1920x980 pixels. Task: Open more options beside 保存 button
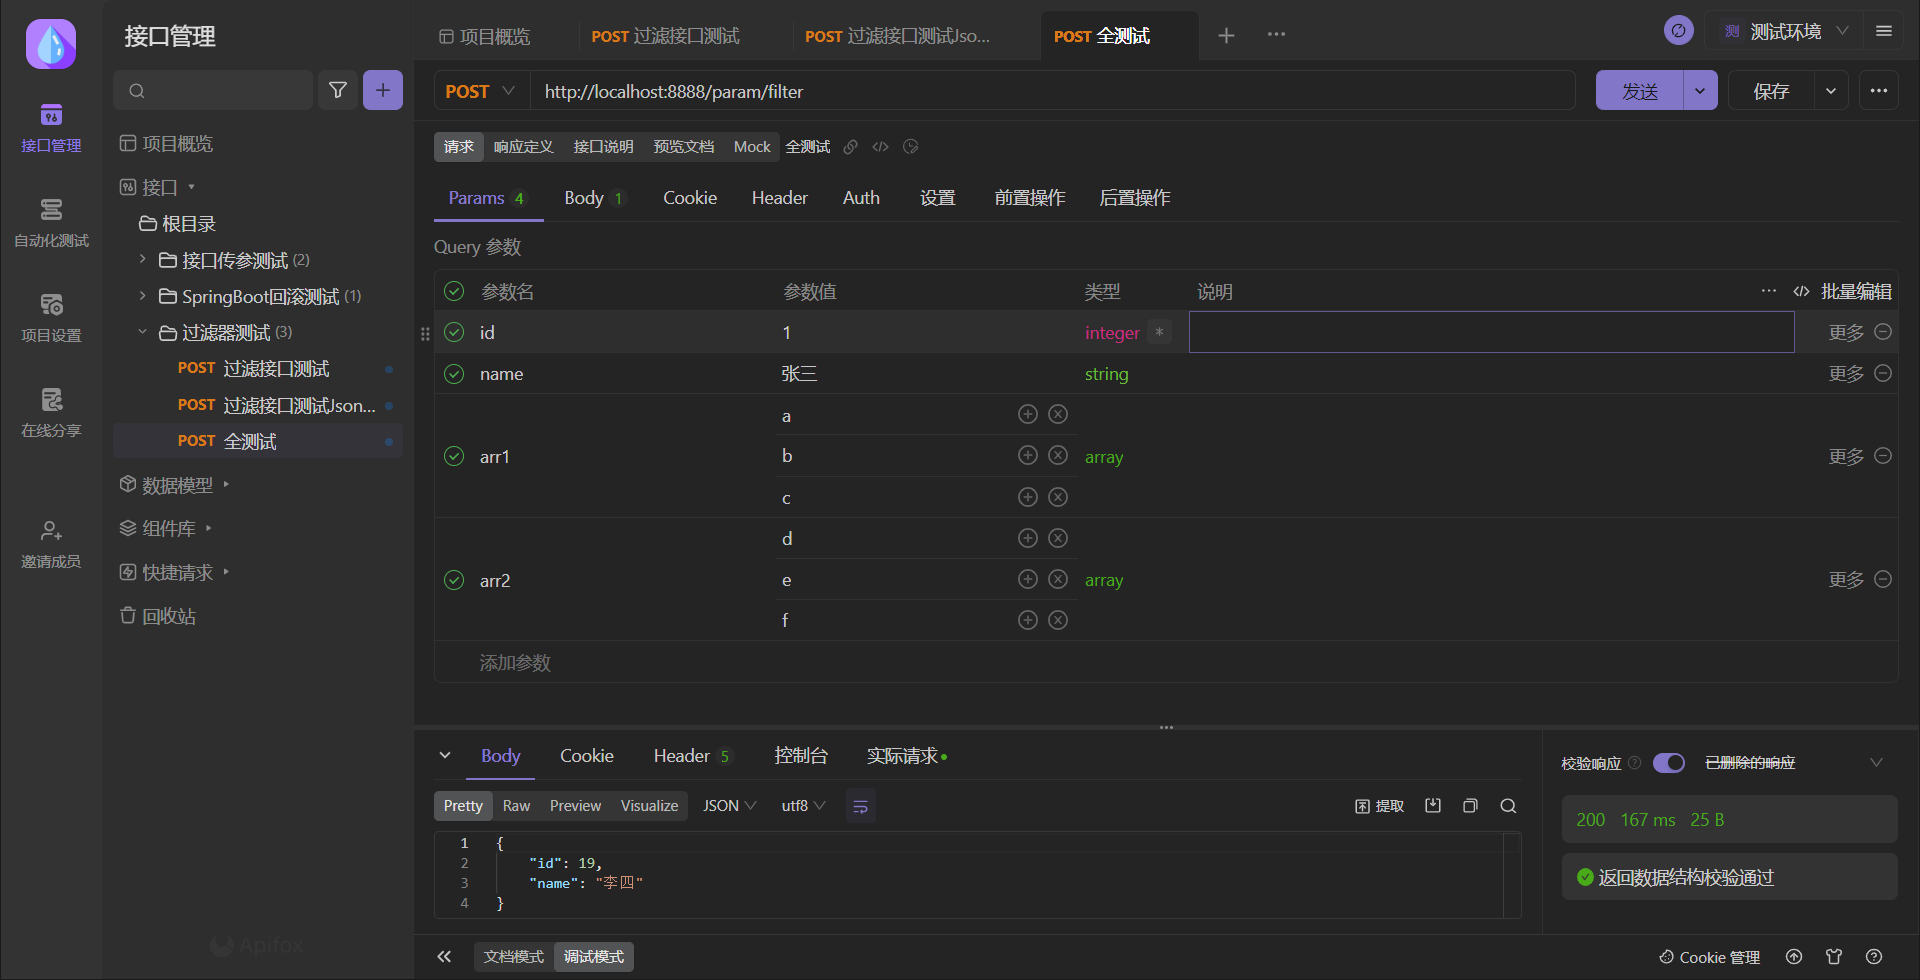click(1879, 90)
